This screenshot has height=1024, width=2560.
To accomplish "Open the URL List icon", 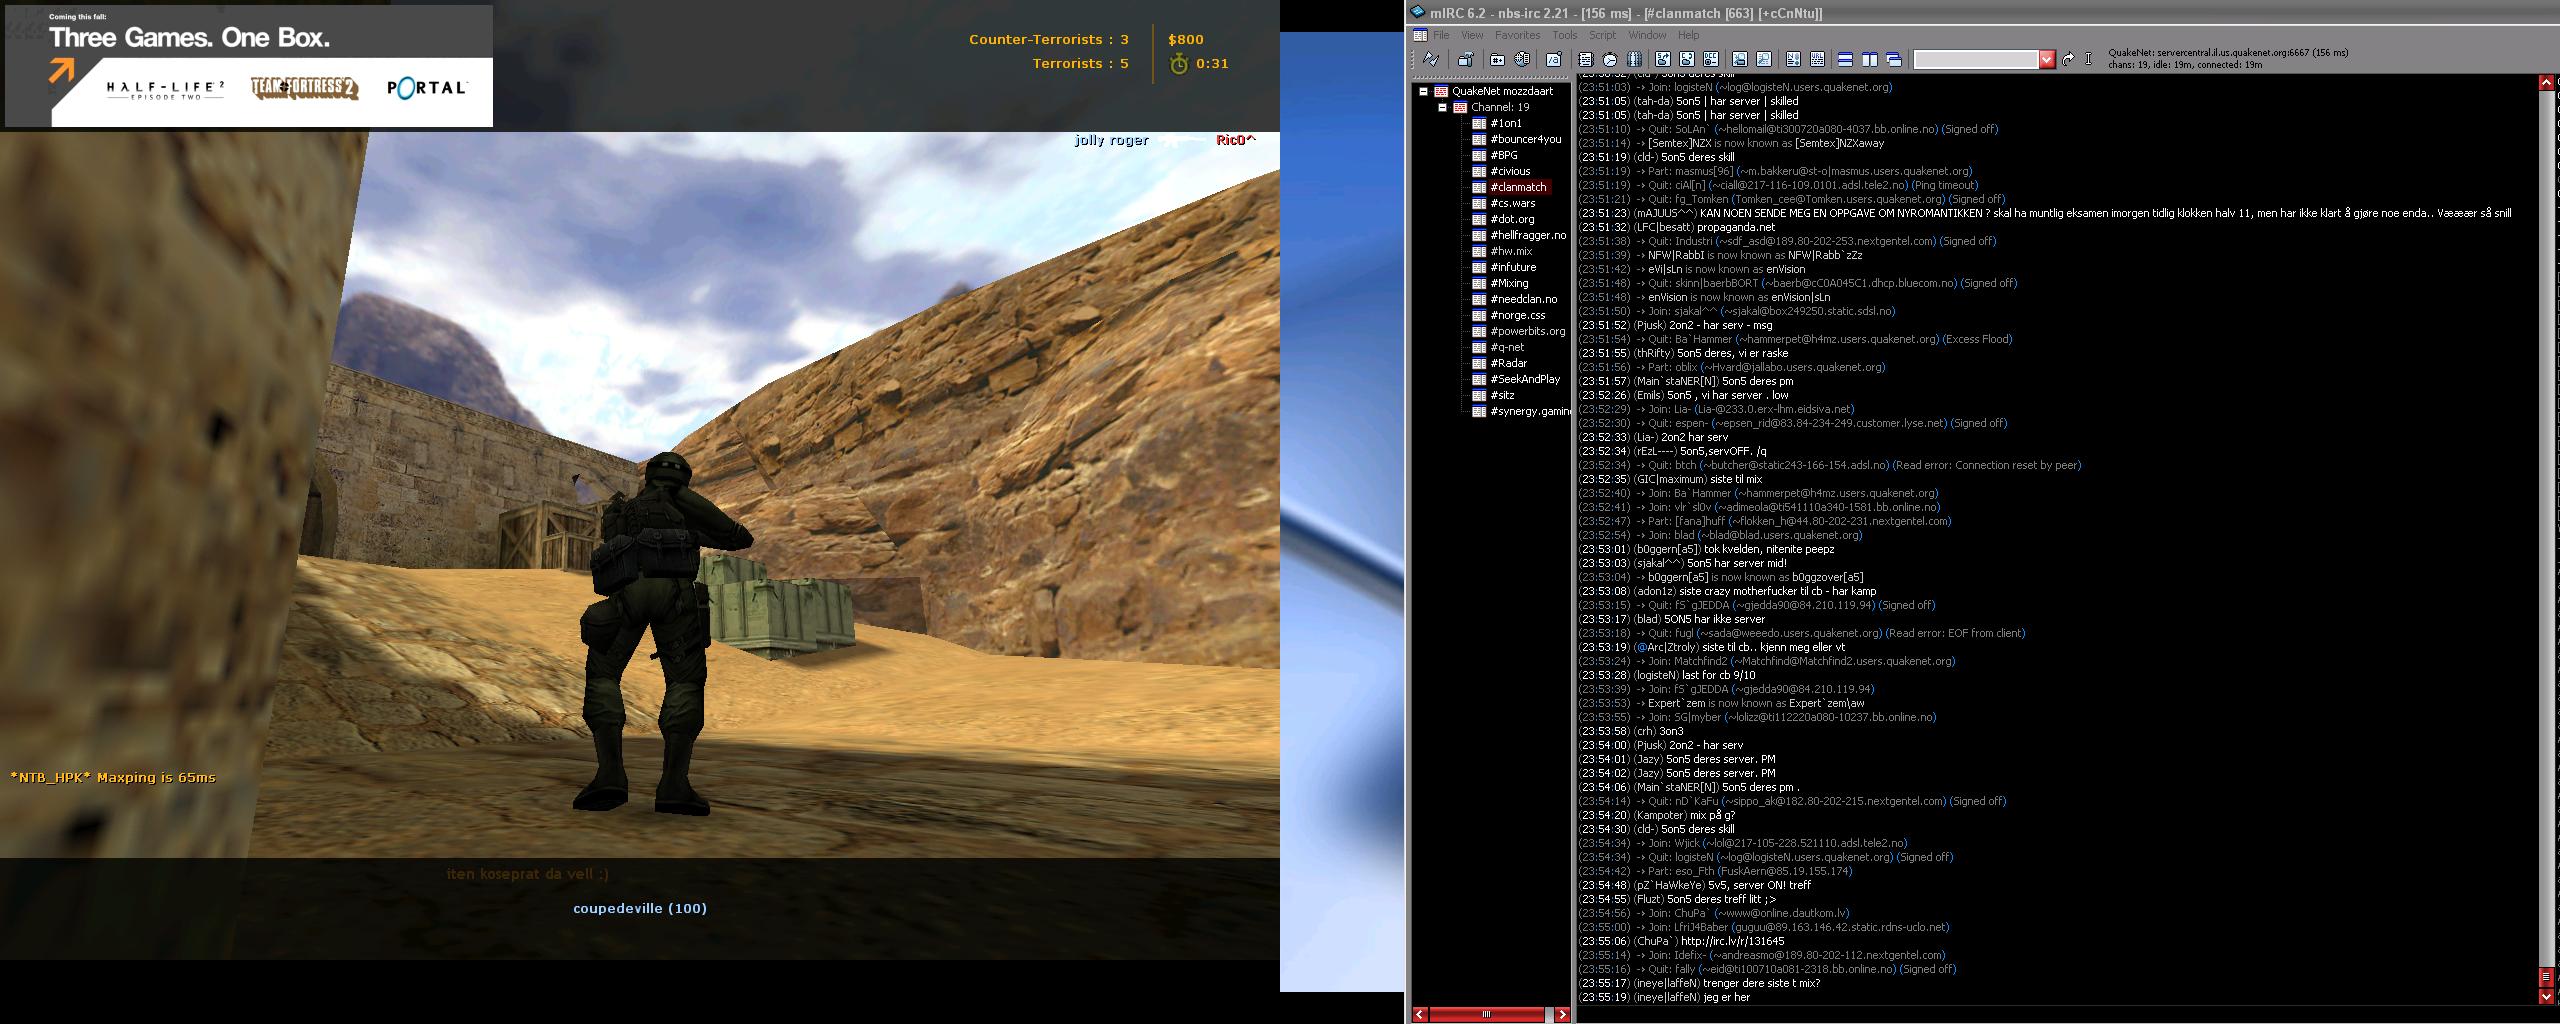I will [1817, 59].
